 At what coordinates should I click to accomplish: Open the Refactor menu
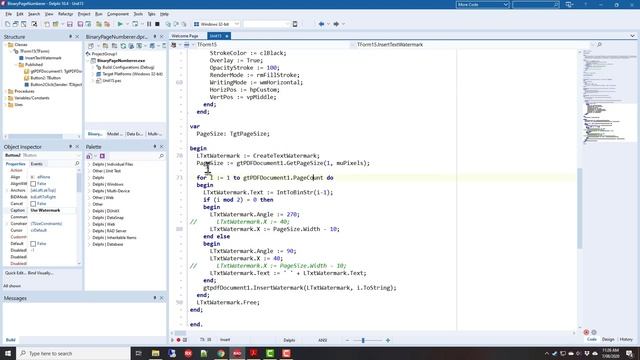click(x=65, y=14)
